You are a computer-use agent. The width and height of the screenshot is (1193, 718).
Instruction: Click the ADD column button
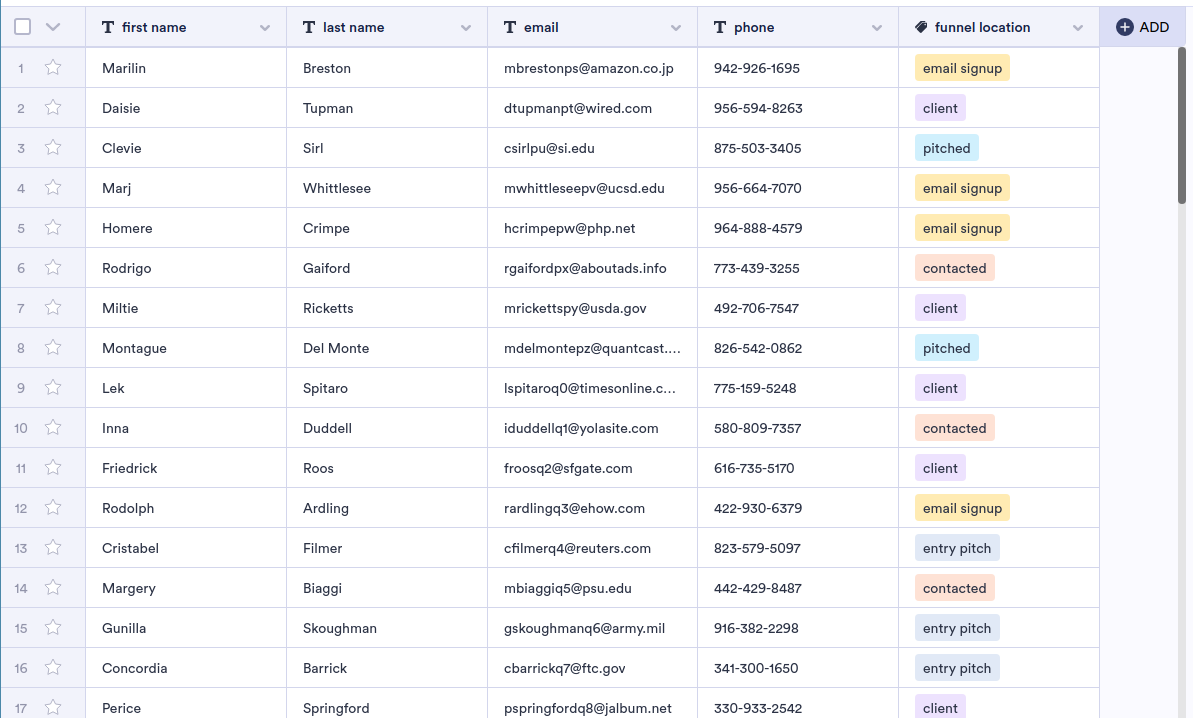point(1143,27)
